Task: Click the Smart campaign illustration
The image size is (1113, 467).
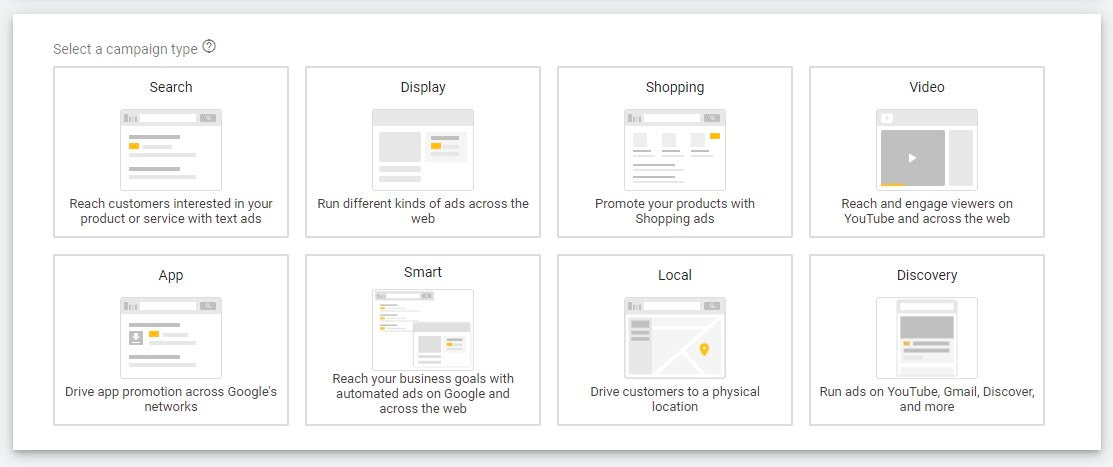Action: pos(423,330)
